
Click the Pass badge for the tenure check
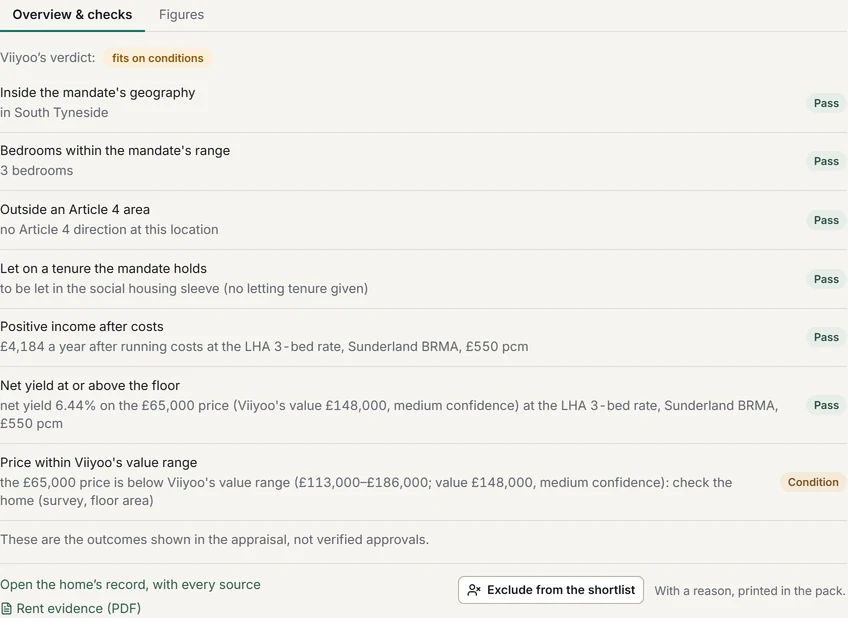pos(826,279)
